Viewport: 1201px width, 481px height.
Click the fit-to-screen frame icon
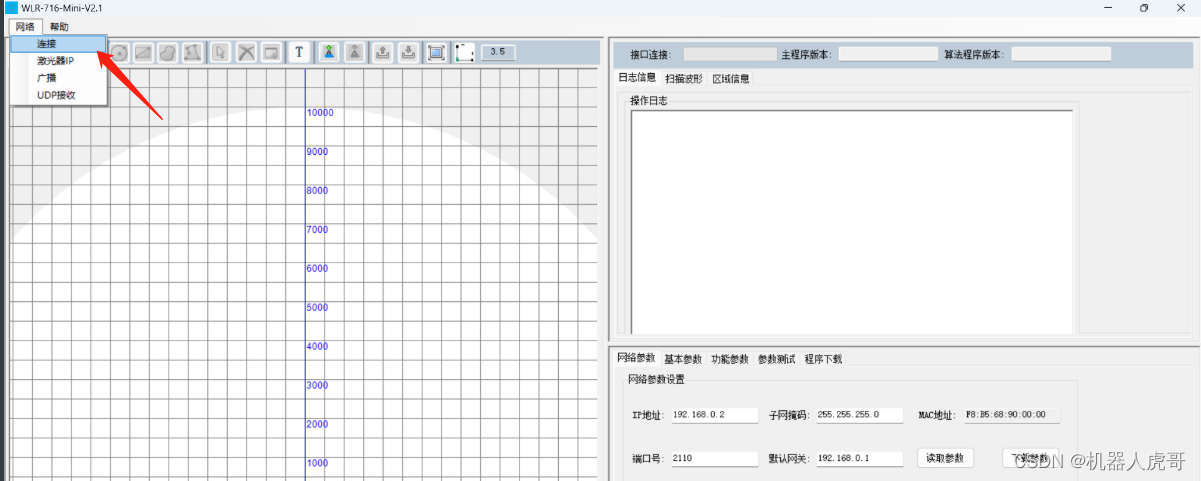coord(436,52)
